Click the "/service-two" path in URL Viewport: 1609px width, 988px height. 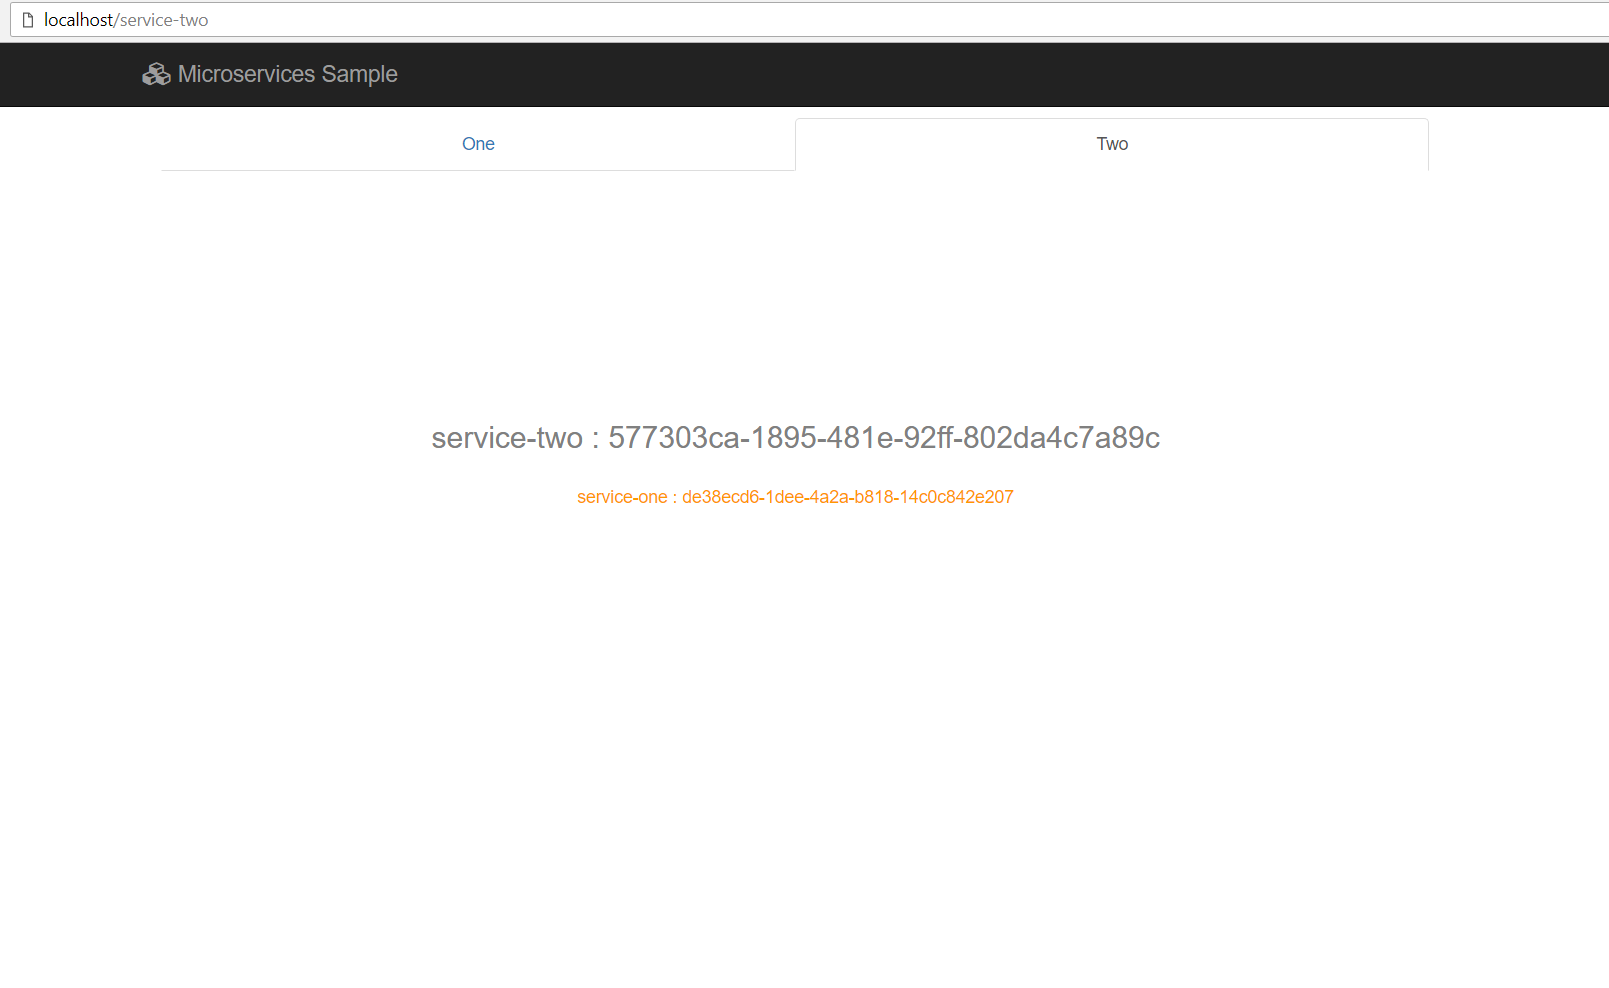[x=163, y=20]
